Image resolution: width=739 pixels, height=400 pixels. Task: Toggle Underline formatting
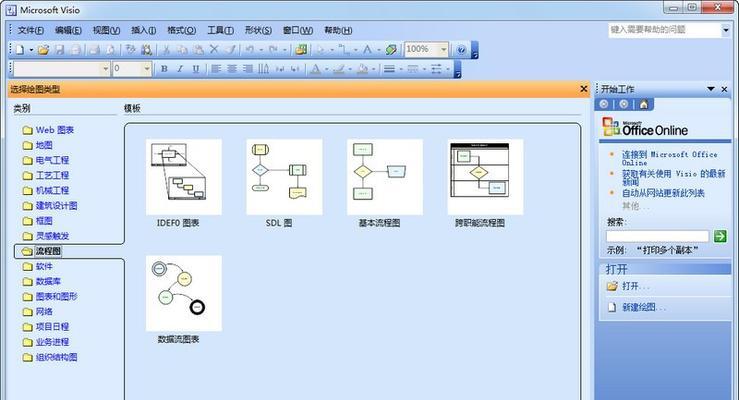(x=196, y=69)
